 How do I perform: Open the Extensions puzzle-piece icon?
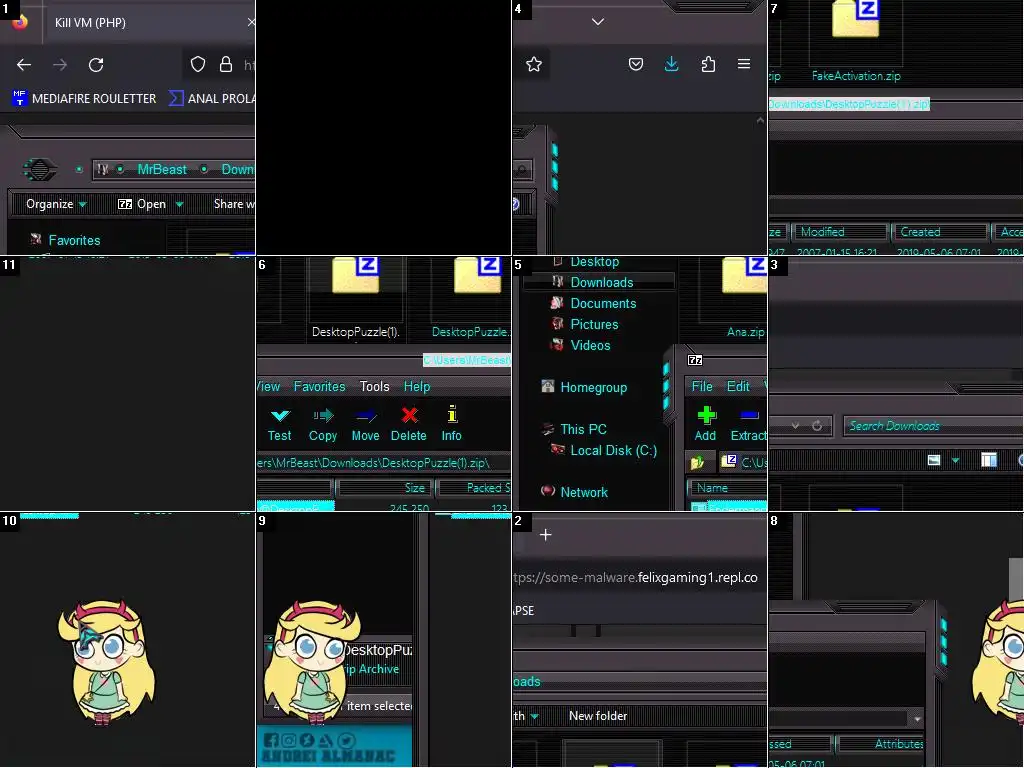pos(708,64)
